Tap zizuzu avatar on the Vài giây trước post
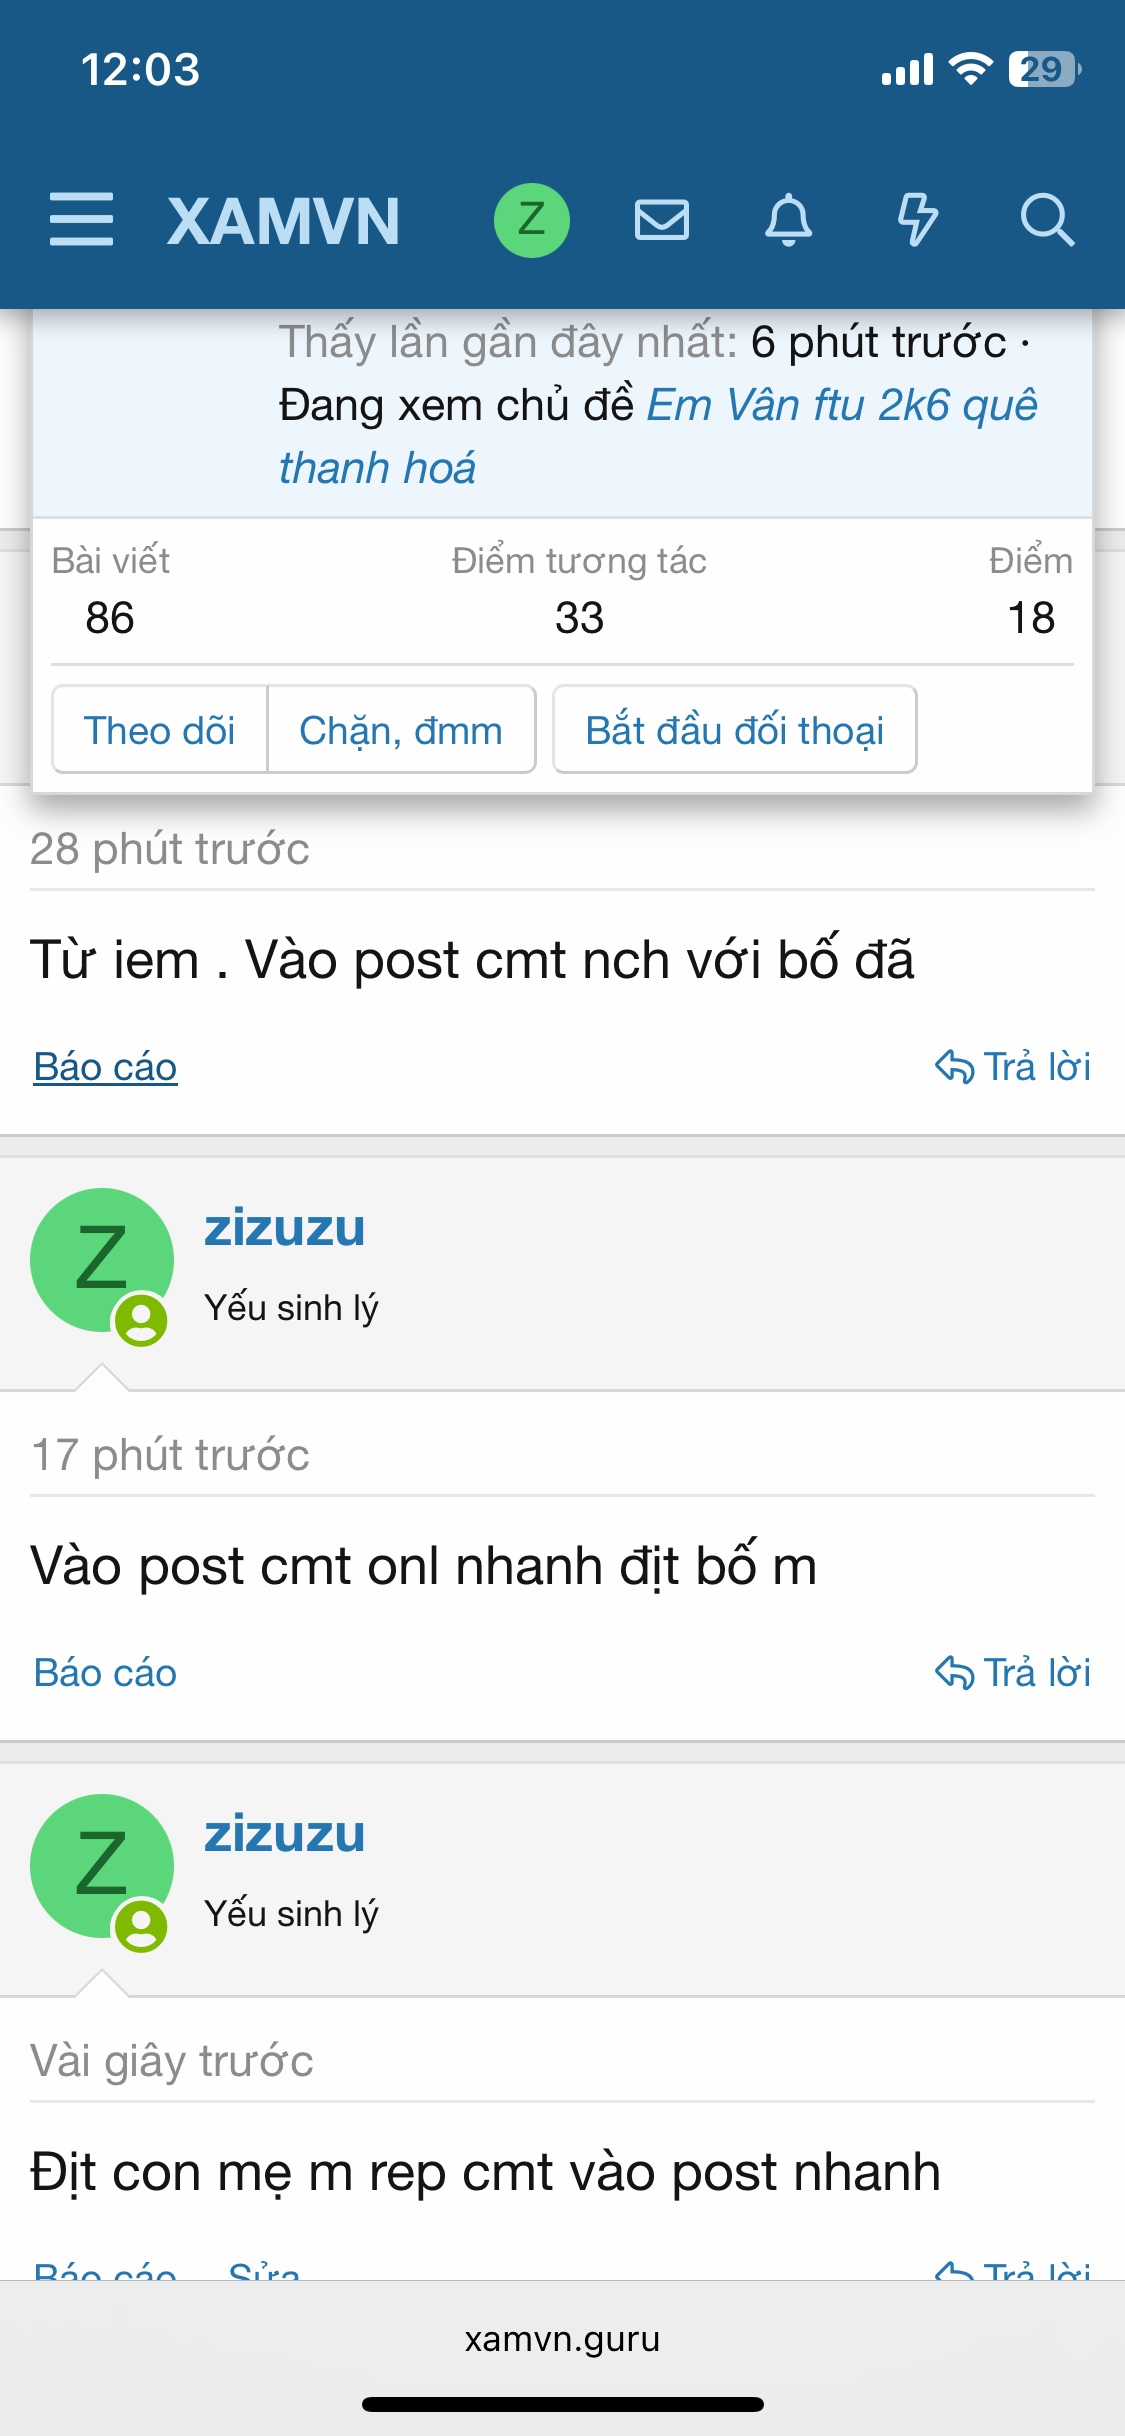The height and width of the screenshot is (2436, 1125). (102, 1867)
